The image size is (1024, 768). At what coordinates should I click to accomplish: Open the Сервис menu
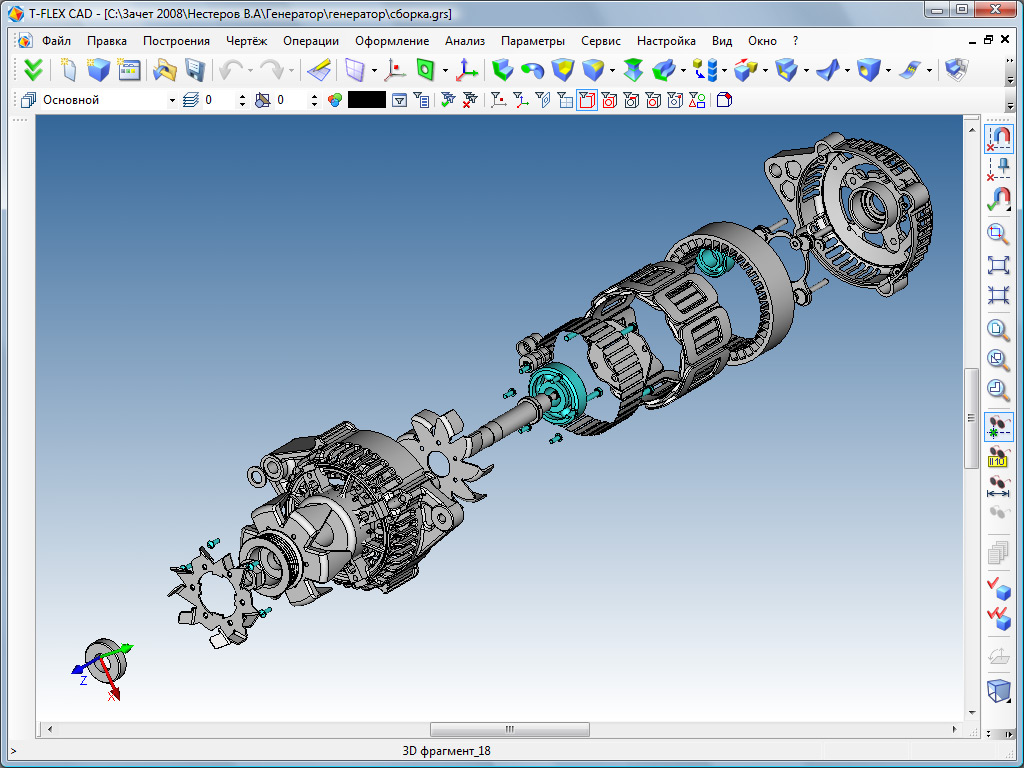click(601, 40)
